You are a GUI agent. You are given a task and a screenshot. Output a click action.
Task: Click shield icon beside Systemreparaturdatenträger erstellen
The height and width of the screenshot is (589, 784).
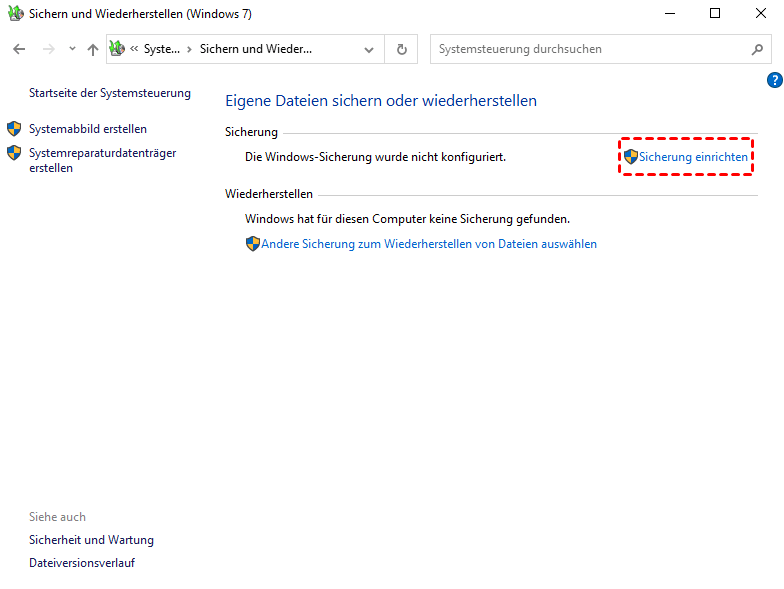click(14, 152)
